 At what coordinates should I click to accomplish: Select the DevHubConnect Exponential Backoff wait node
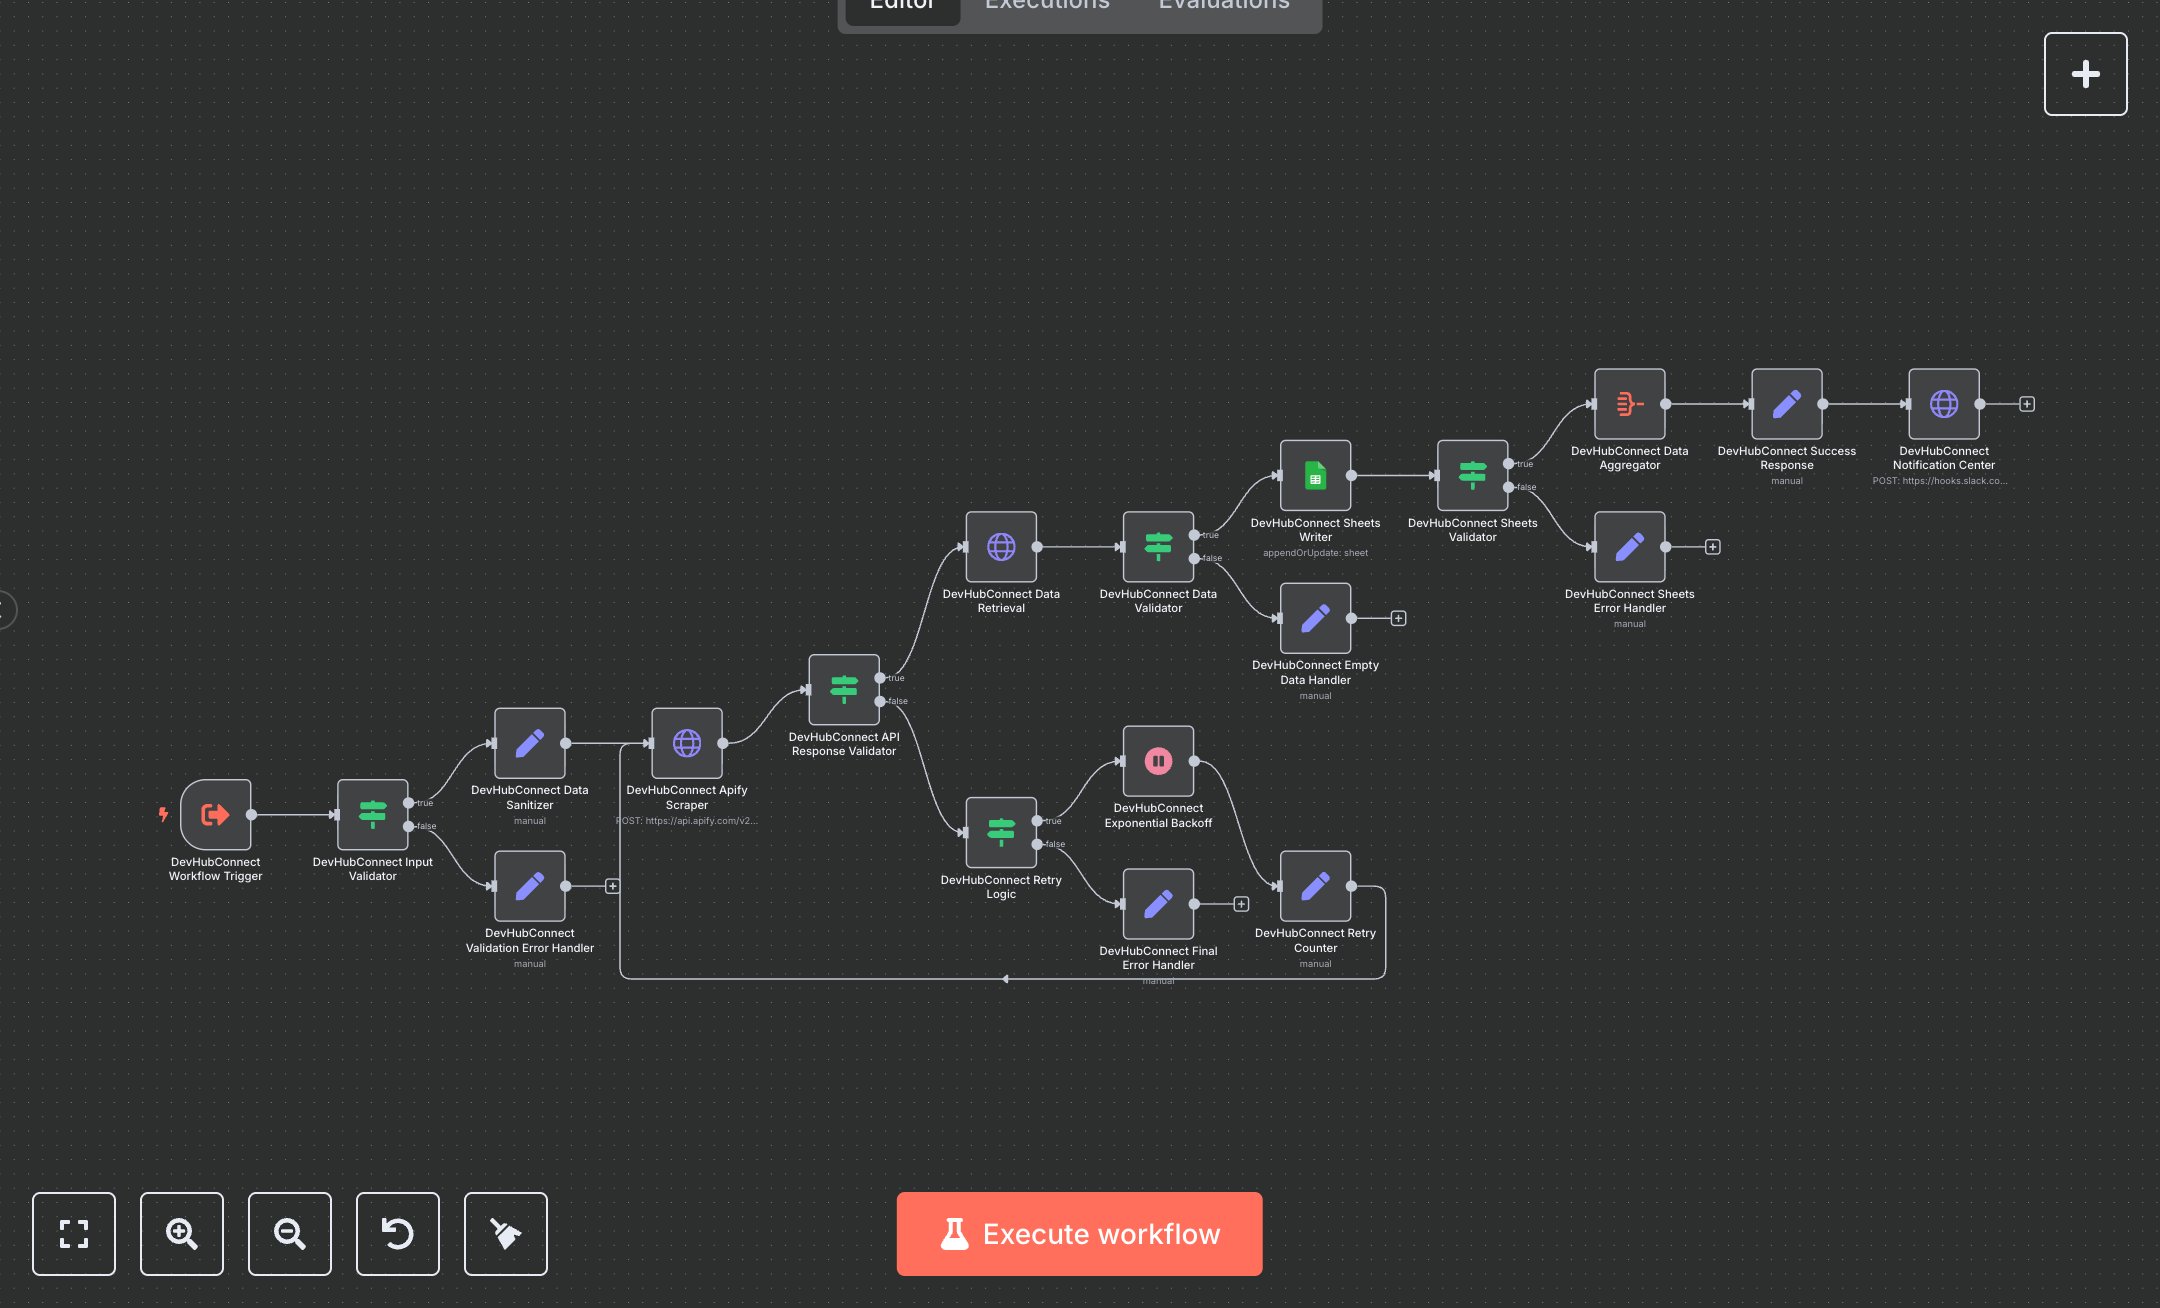point(1158,761)
